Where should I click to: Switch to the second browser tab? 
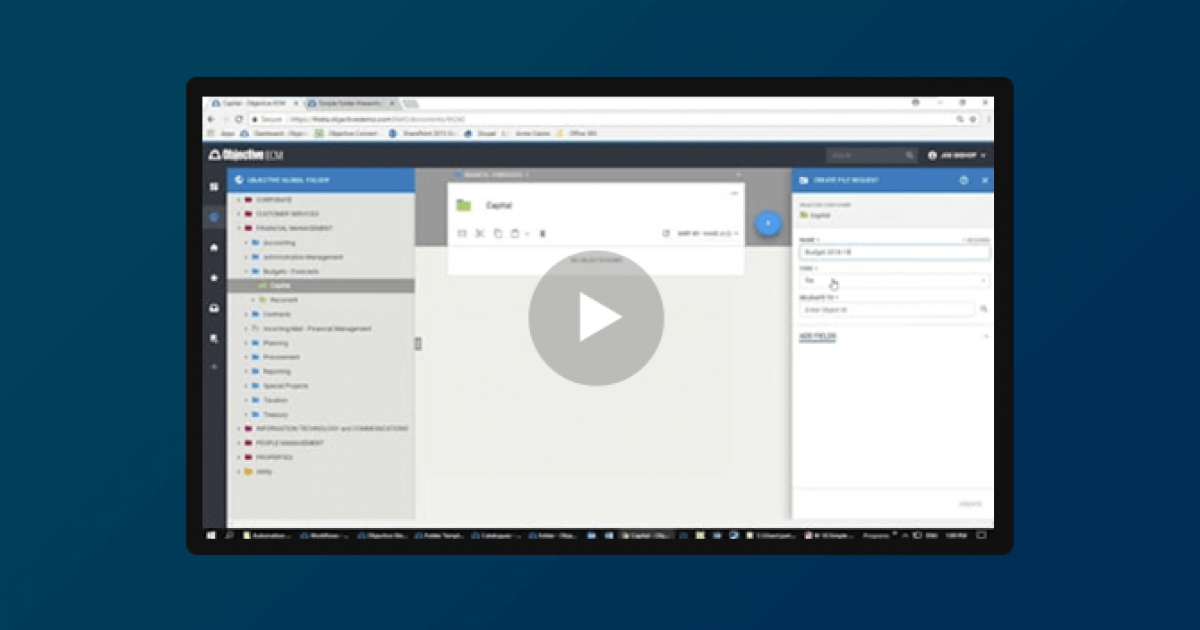(352, 102)
